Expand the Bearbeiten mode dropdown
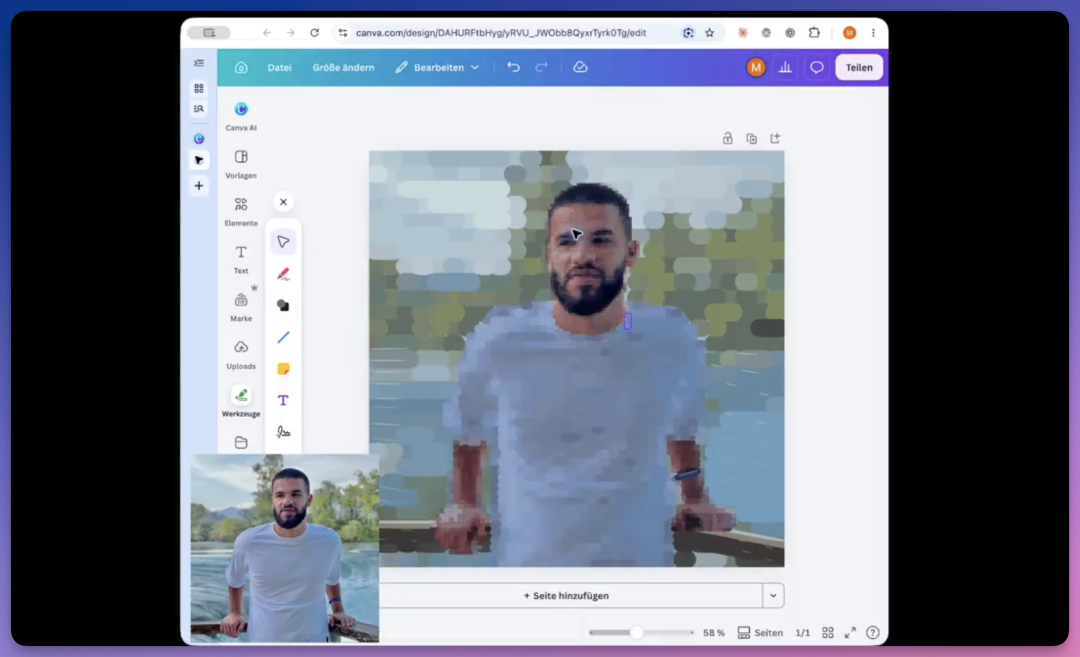Image resolution: width=1080 pixels, height=657 pixels. 437,67
